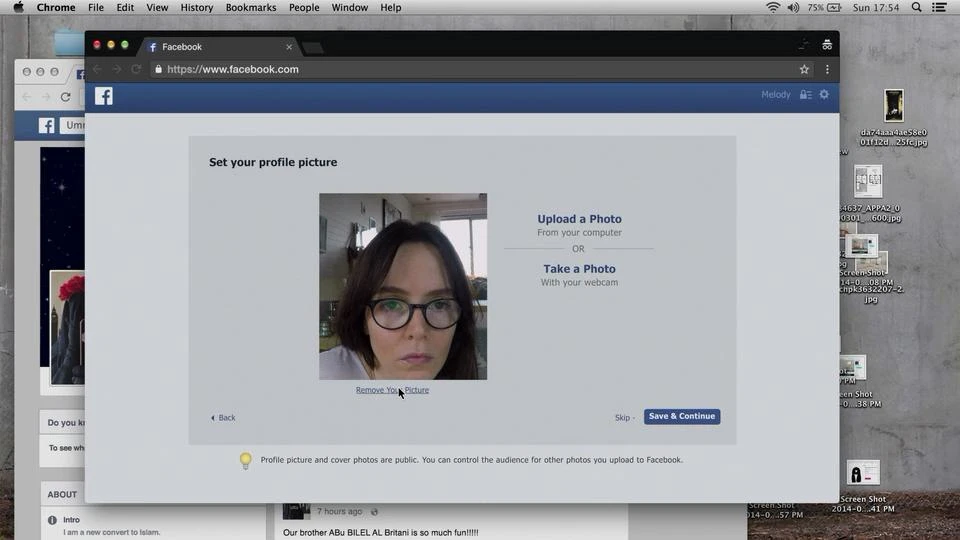Click Remove Your Picture link
The width and height of the screenshot is (960, 540).
click(x=392, y=390)
